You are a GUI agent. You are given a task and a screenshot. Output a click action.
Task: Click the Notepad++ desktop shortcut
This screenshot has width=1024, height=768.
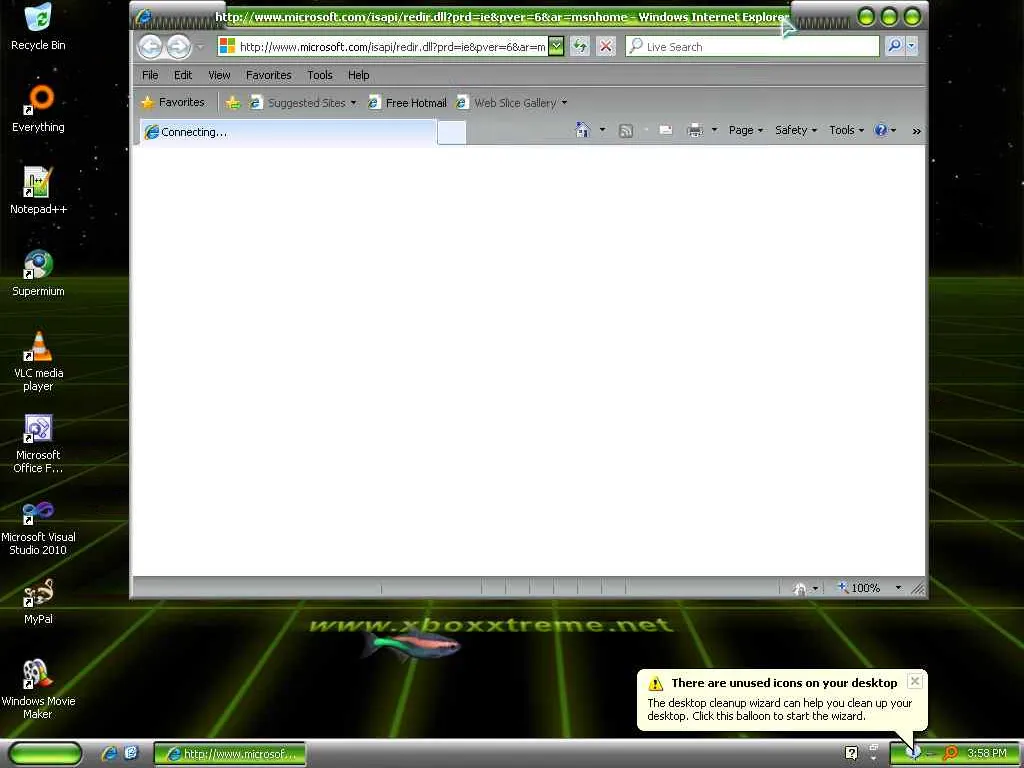(38, 191)
